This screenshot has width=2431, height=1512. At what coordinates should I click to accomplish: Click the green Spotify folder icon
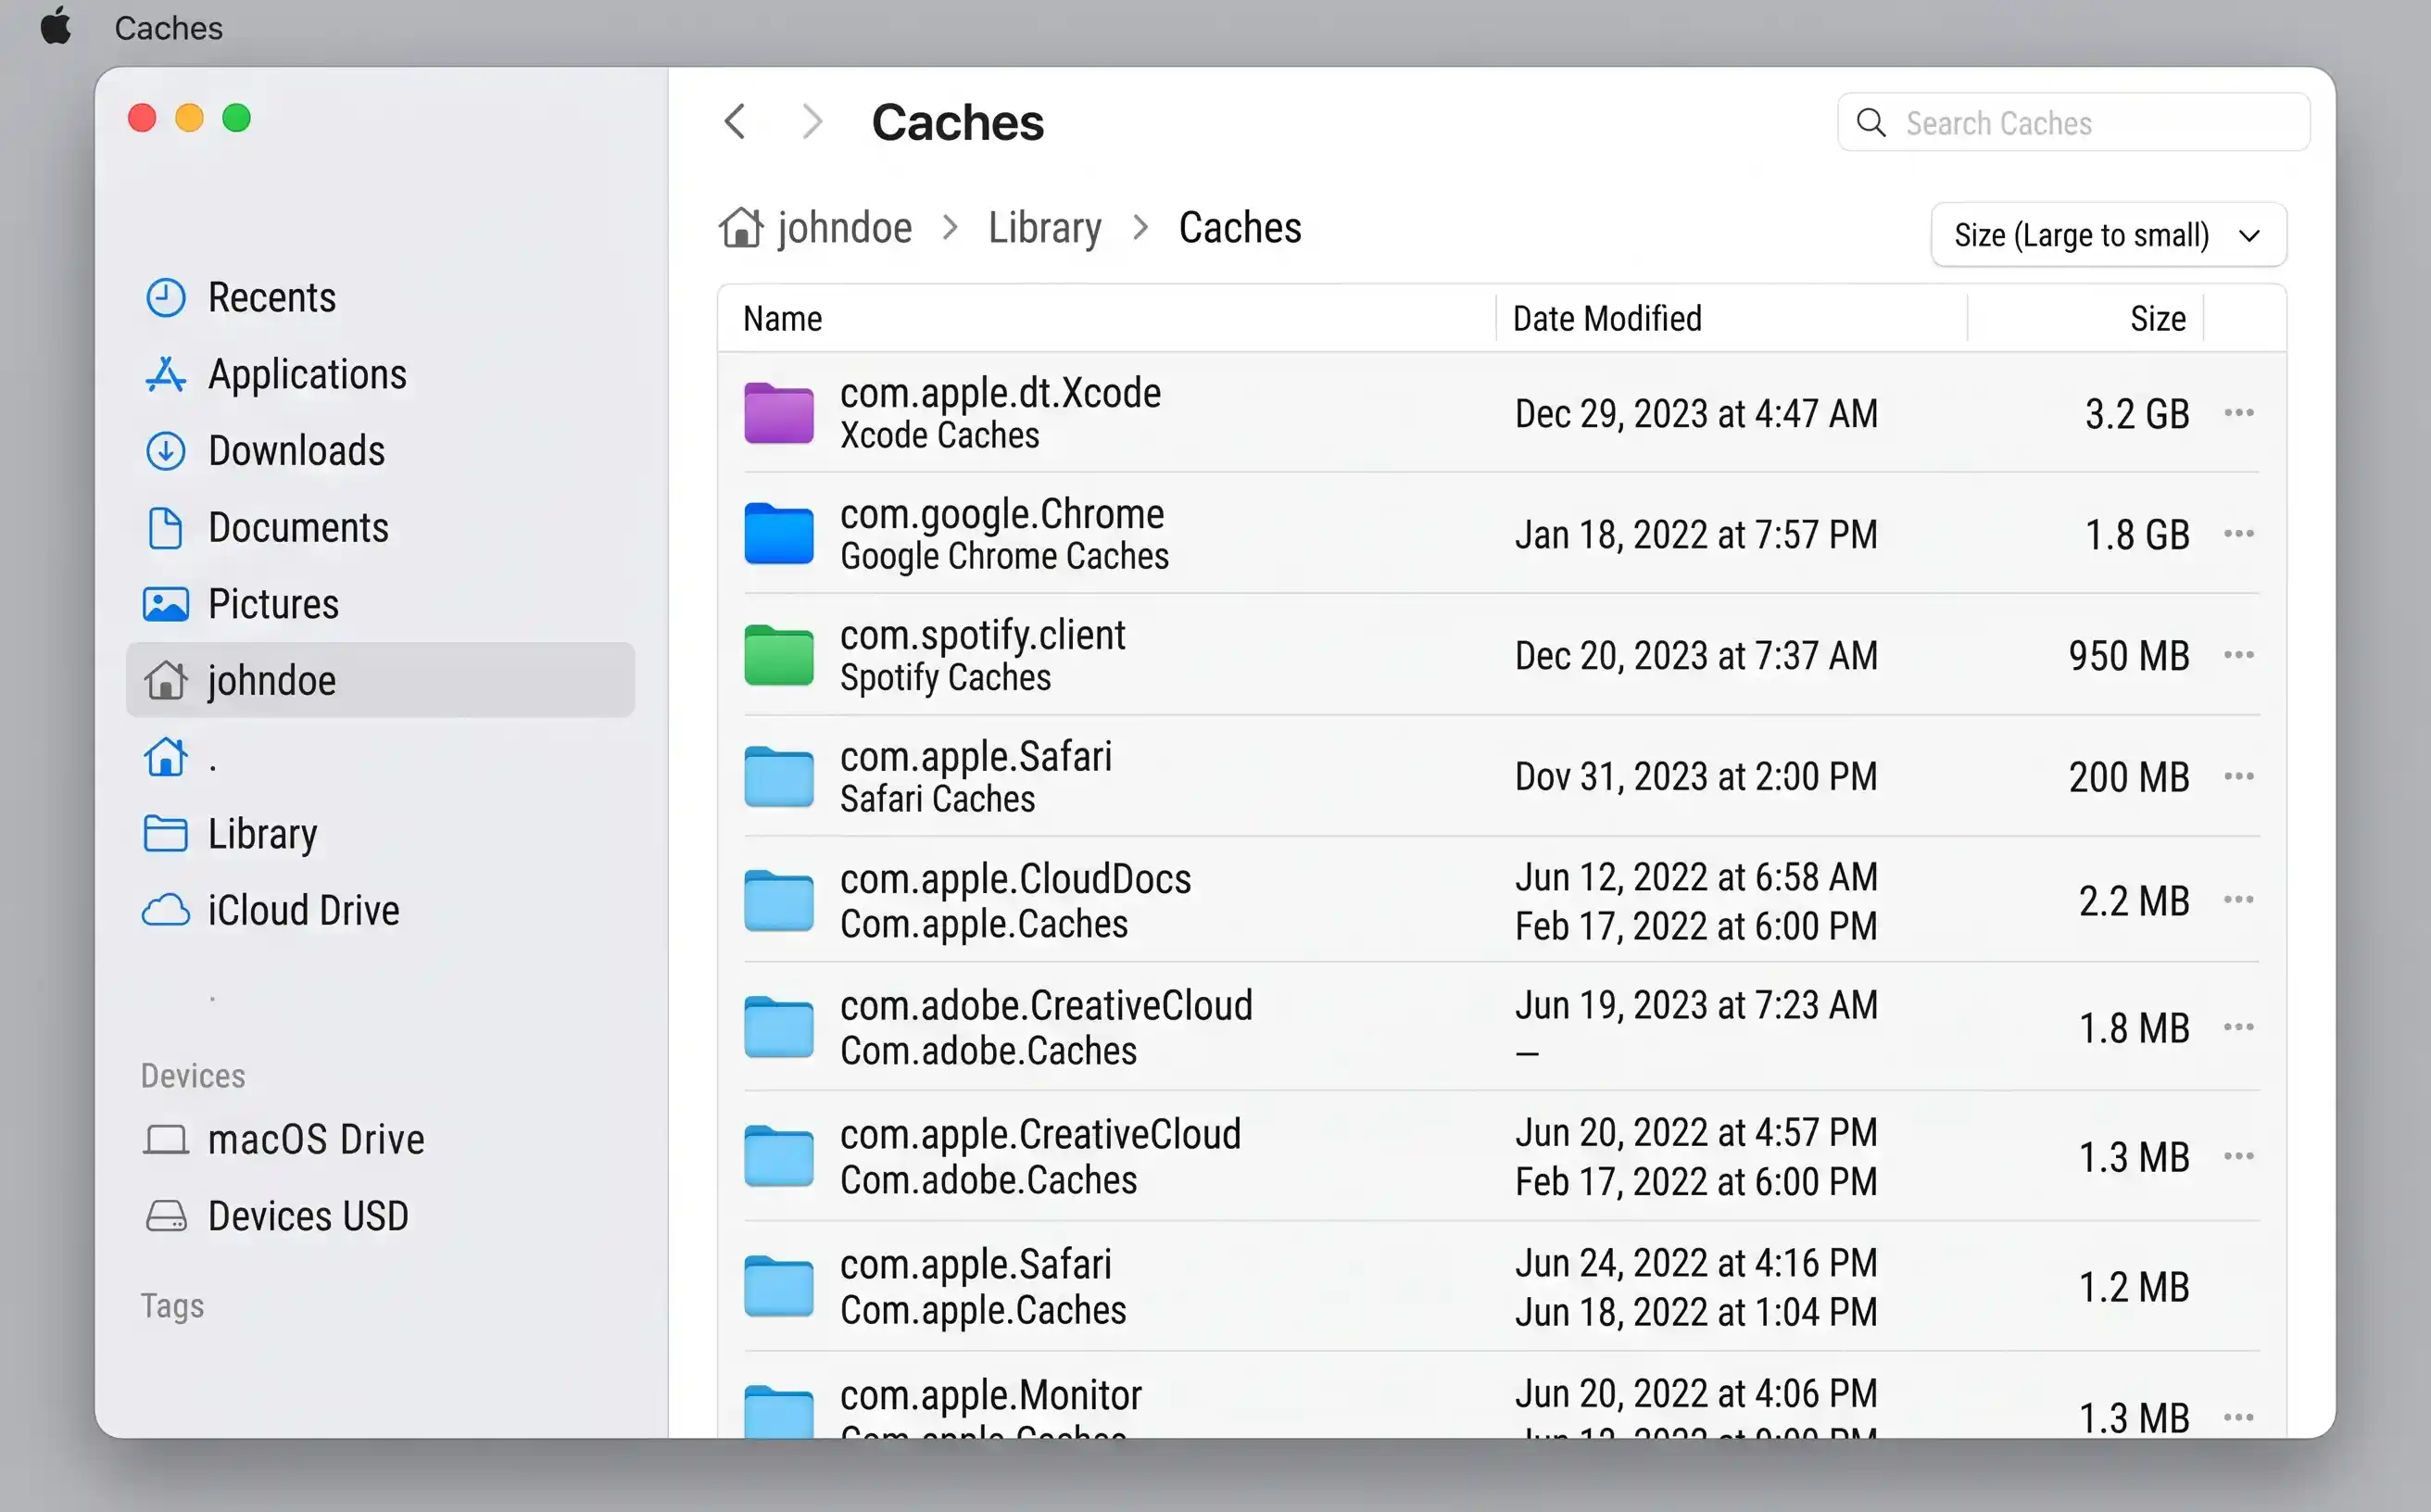778,655
